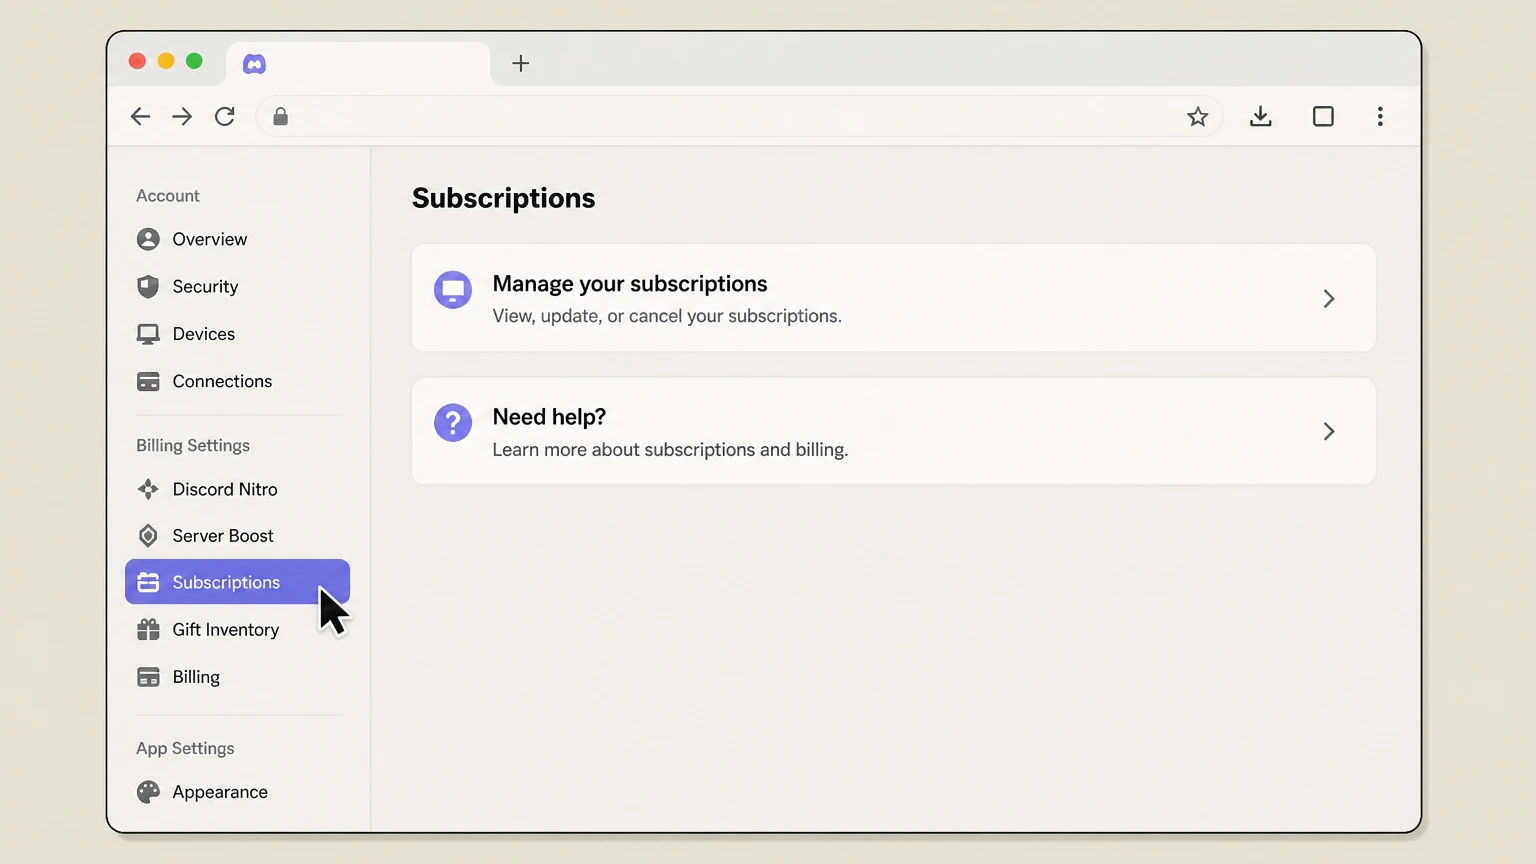Open Gift Inventory page

point(237,629)
